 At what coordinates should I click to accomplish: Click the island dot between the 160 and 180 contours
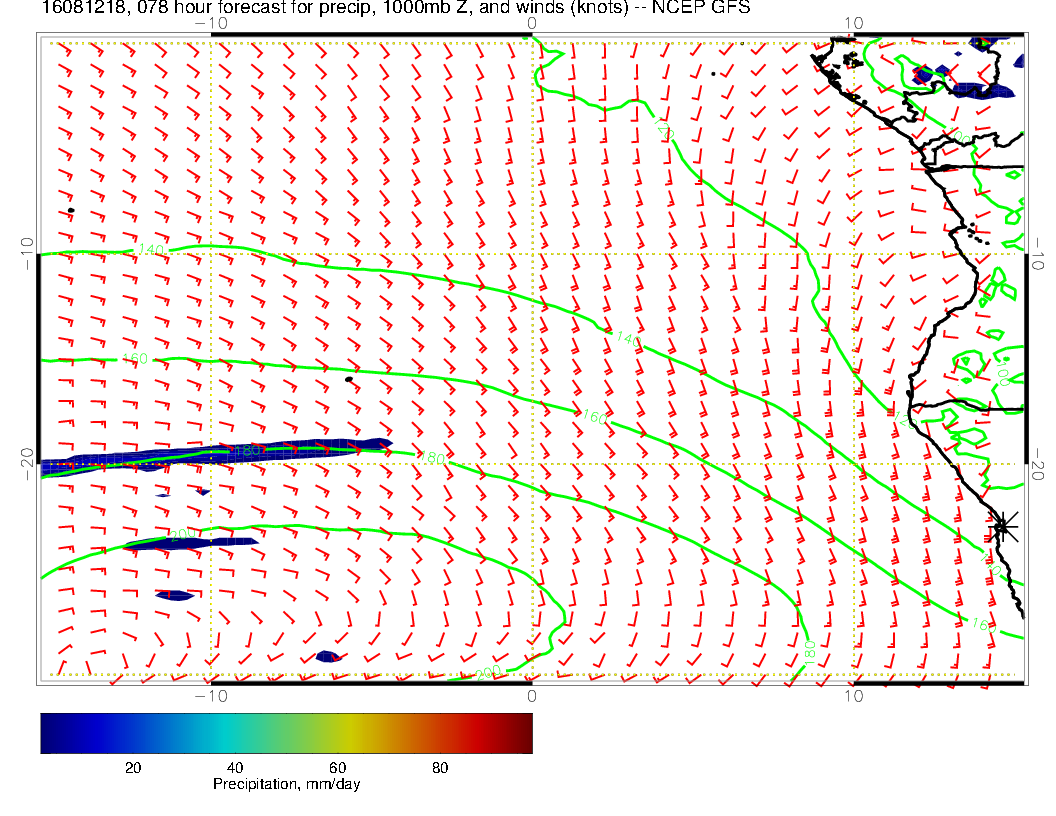pos(348,379)
